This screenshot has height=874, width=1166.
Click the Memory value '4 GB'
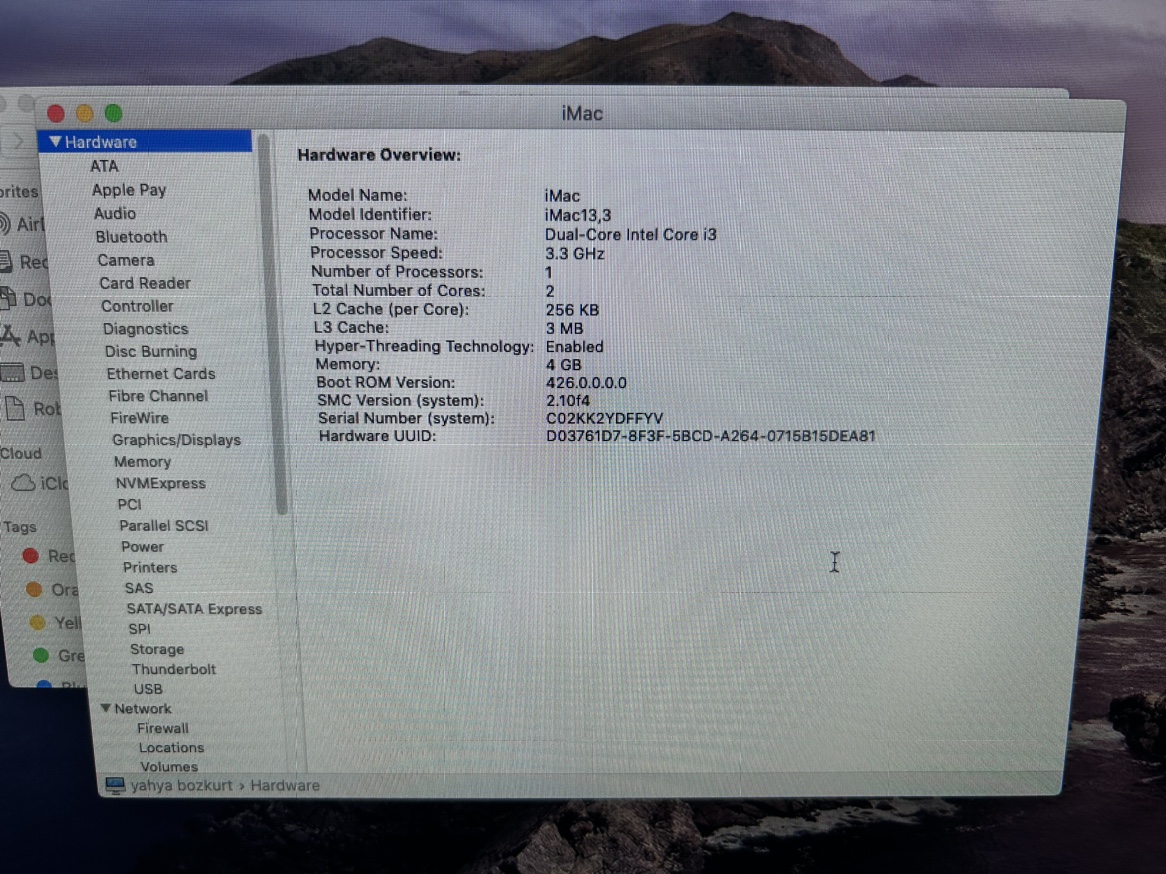(x=564, y=364)
